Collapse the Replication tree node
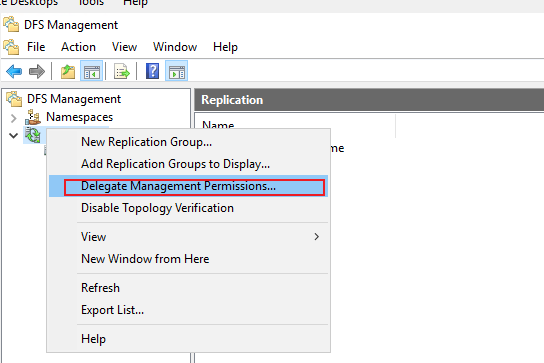Viewport: 544px width, 363px height. pos(14,135)
